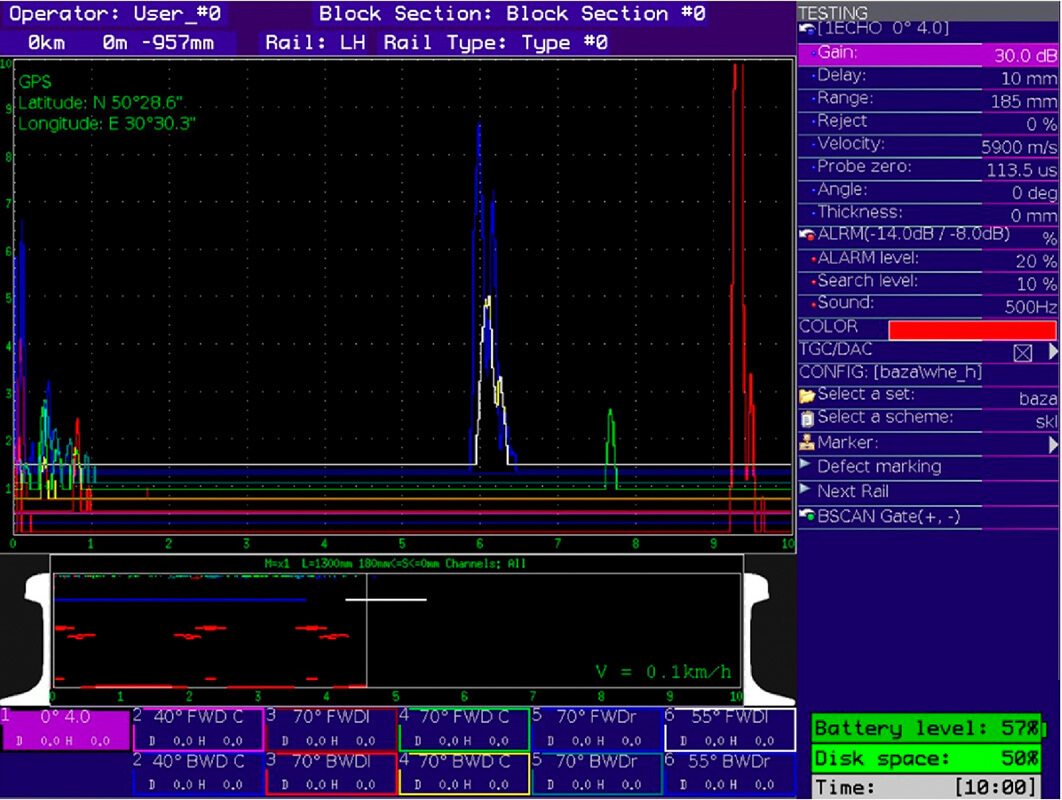Screen dimensions: 1062x800
Task: Click the TESTING panel title
Action: tap(833, 13)
